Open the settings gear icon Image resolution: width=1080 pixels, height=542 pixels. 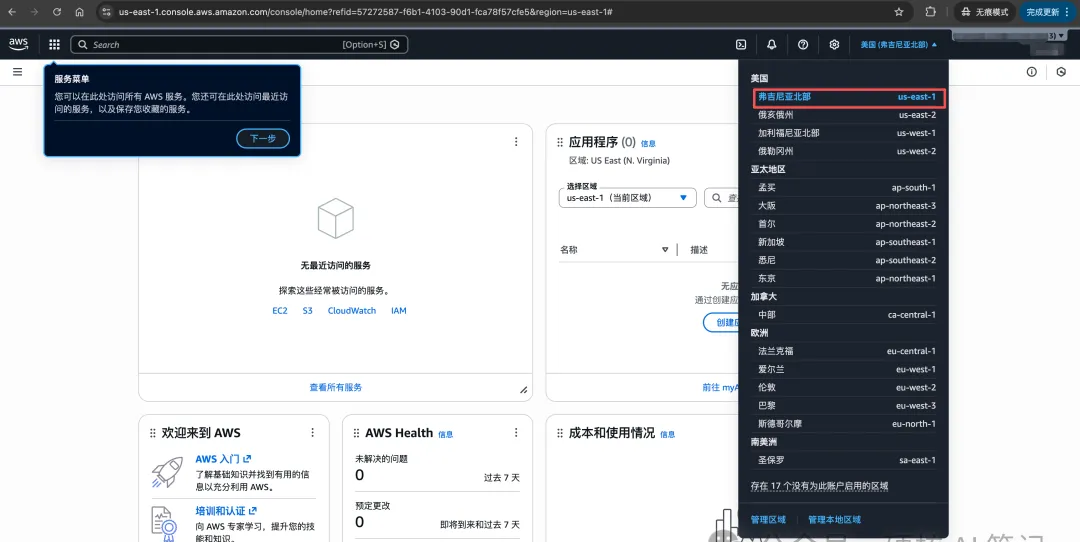(x=834, y=45)
